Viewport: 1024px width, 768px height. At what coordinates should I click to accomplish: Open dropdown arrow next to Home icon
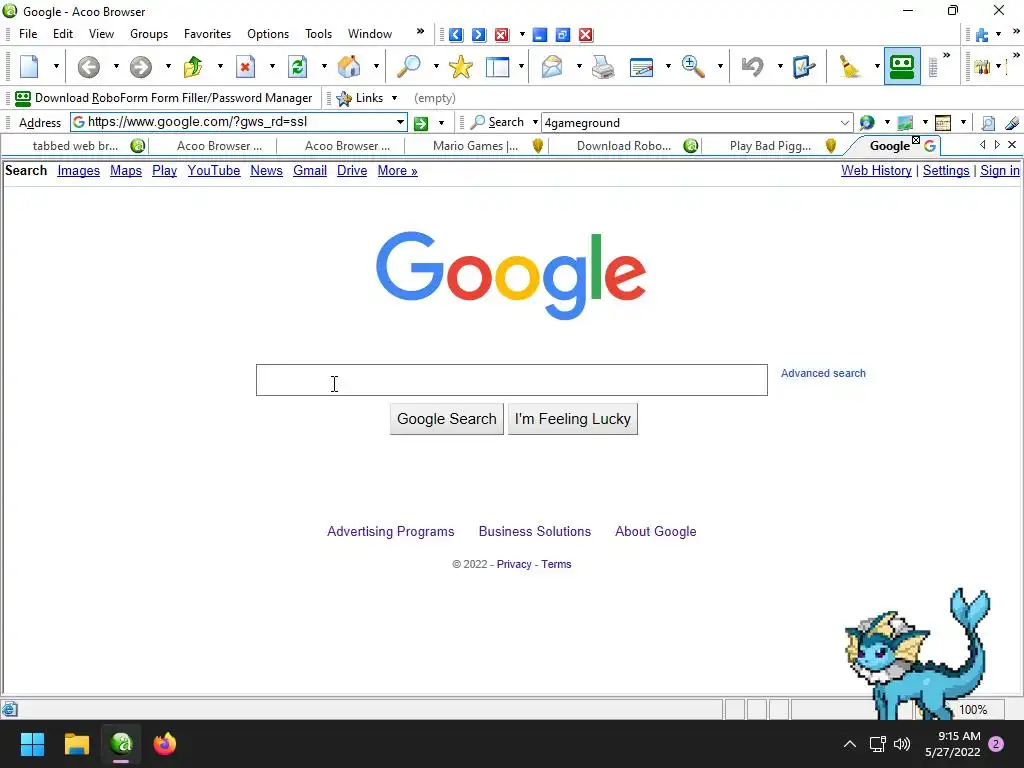376,67
